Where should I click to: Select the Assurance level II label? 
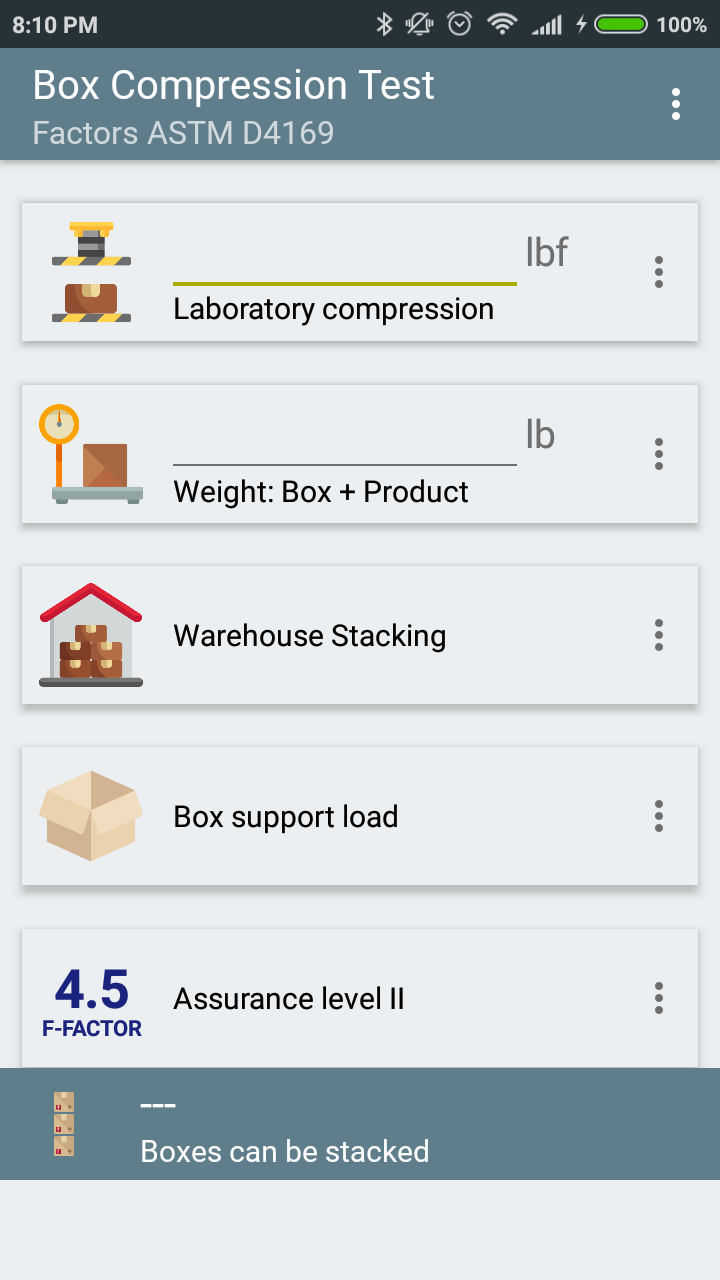pyautogui.click(x=289, y=999)
